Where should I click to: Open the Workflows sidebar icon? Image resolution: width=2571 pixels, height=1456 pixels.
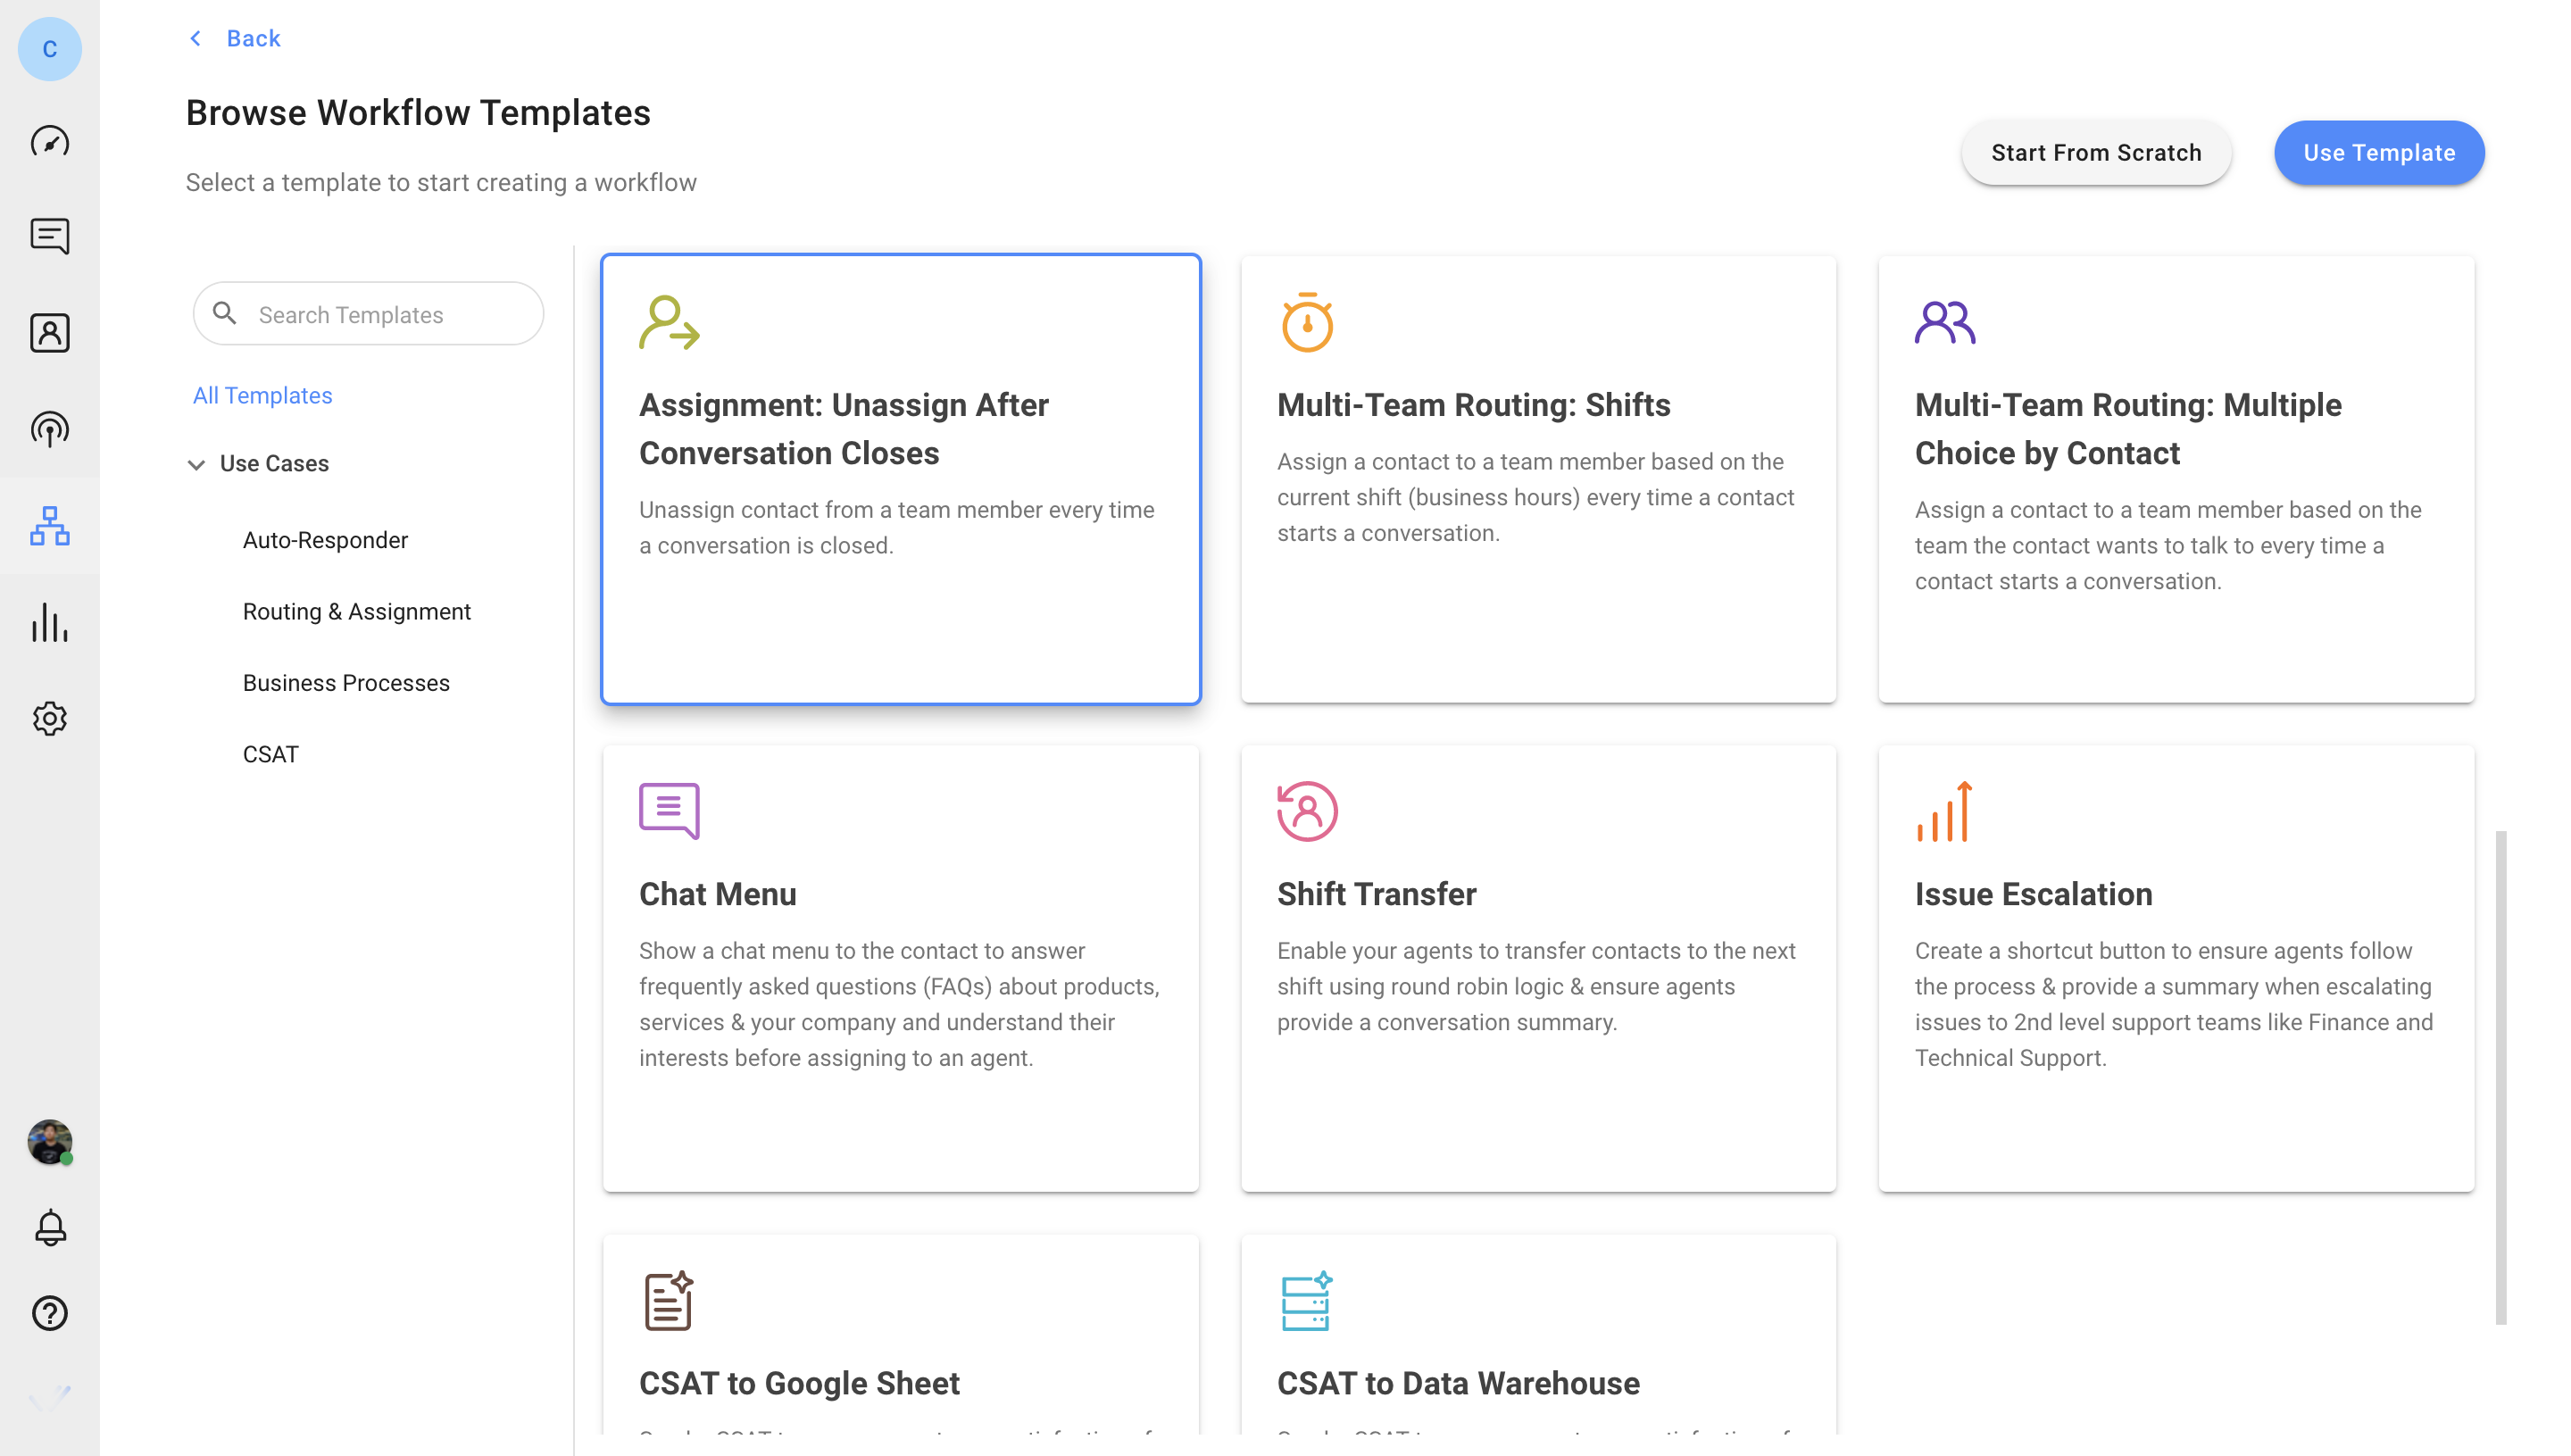point(49,525)
